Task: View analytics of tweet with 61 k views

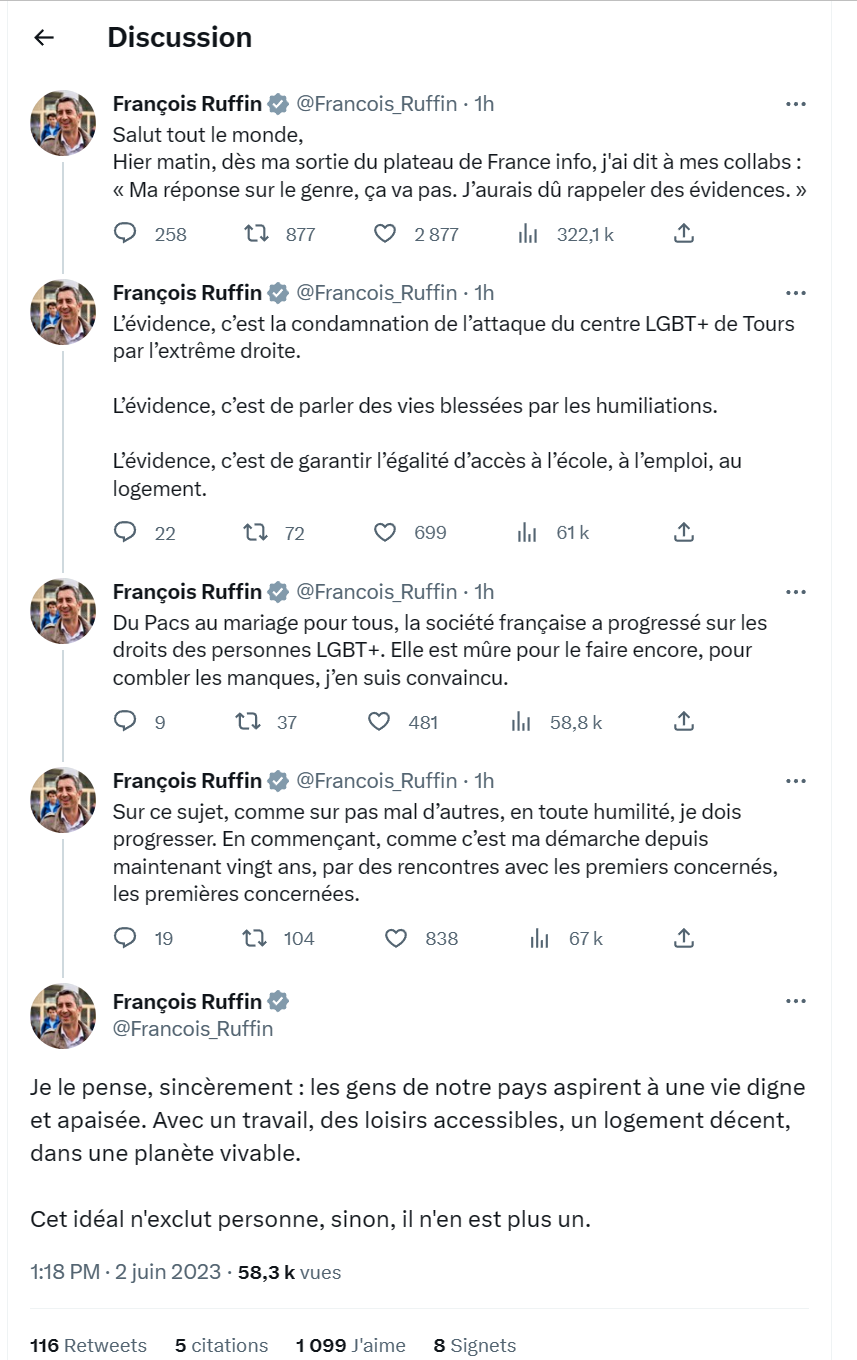Action: [x=528, y=533]
